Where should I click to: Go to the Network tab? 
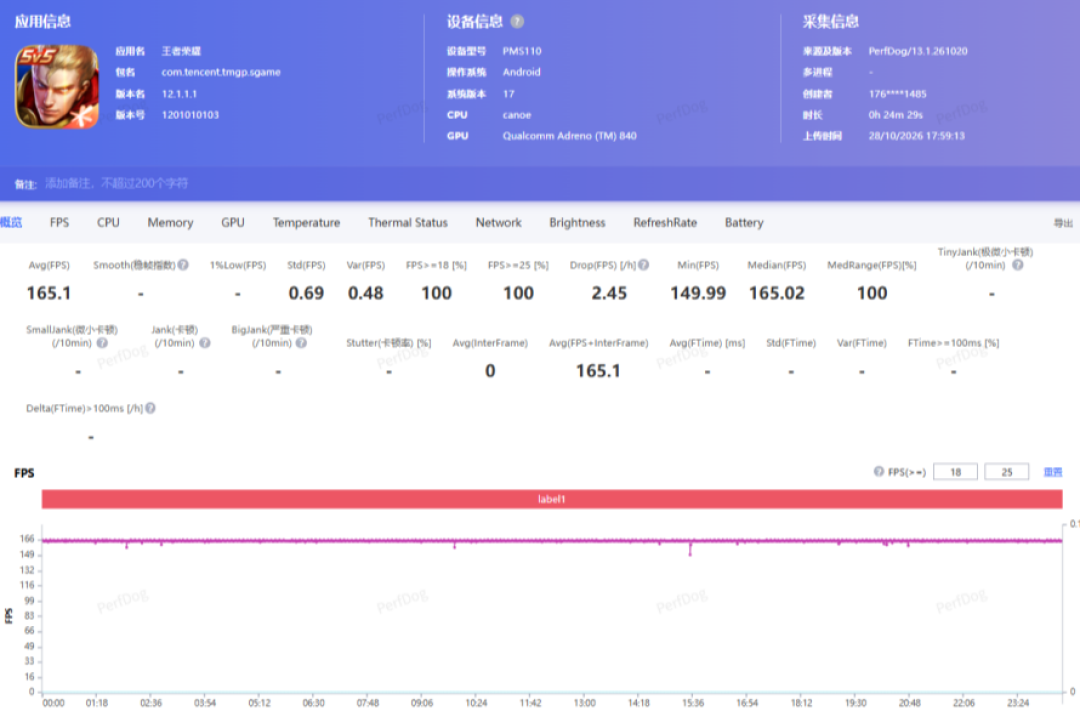pos(499,223)
